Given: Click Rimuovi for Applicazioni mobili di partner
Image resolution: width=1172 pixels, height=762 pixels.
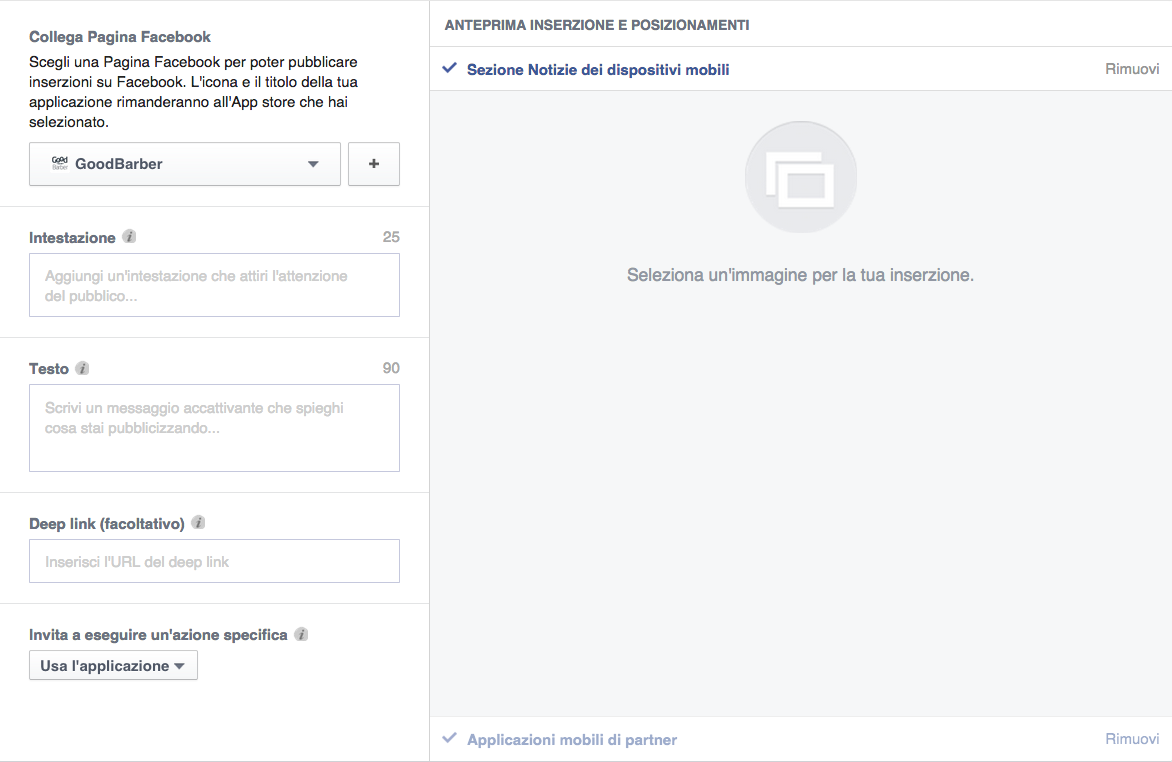Looking at the screenshot, I should (1132, 739).
